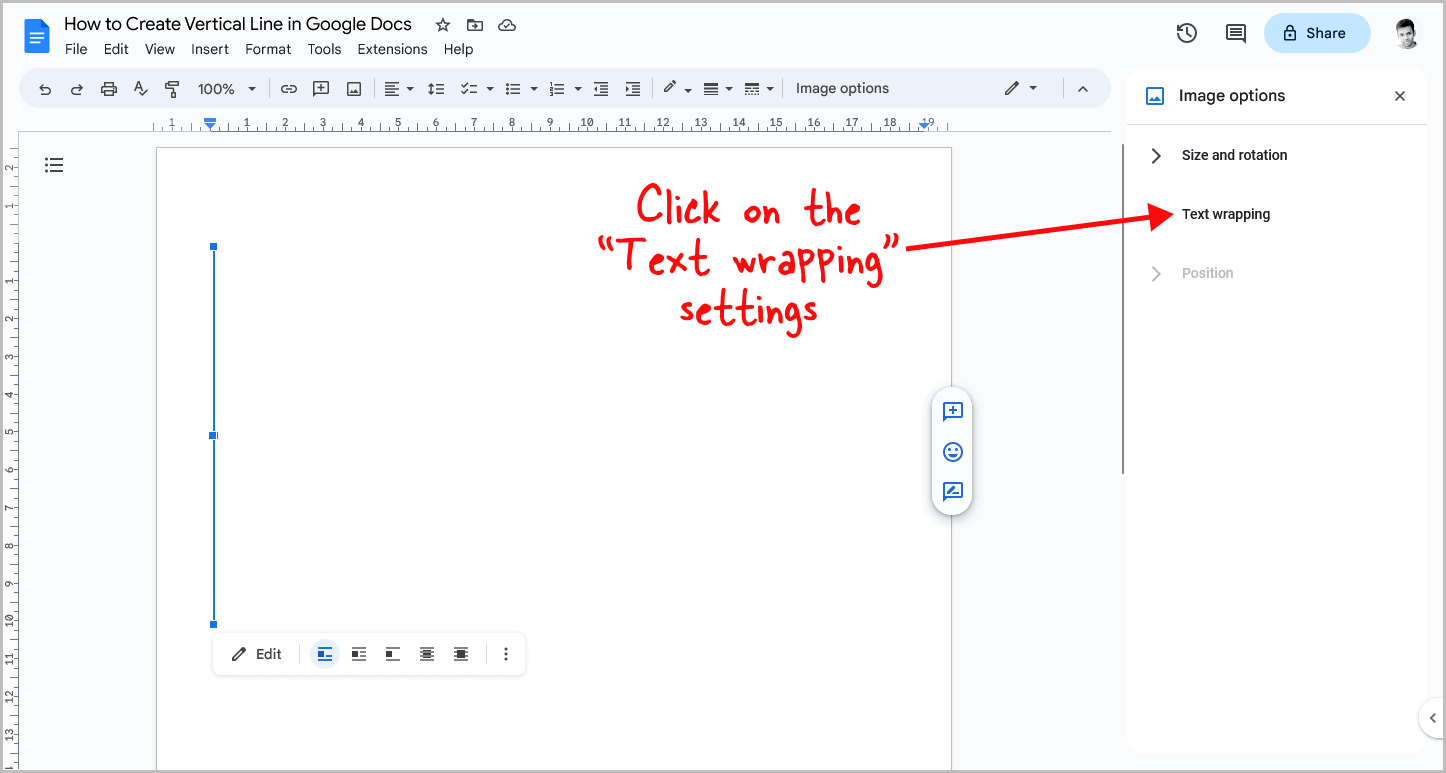This screenshot has width=1446, height=773.
Task: Insert an image from the toolbar
Action: [353, 88]
